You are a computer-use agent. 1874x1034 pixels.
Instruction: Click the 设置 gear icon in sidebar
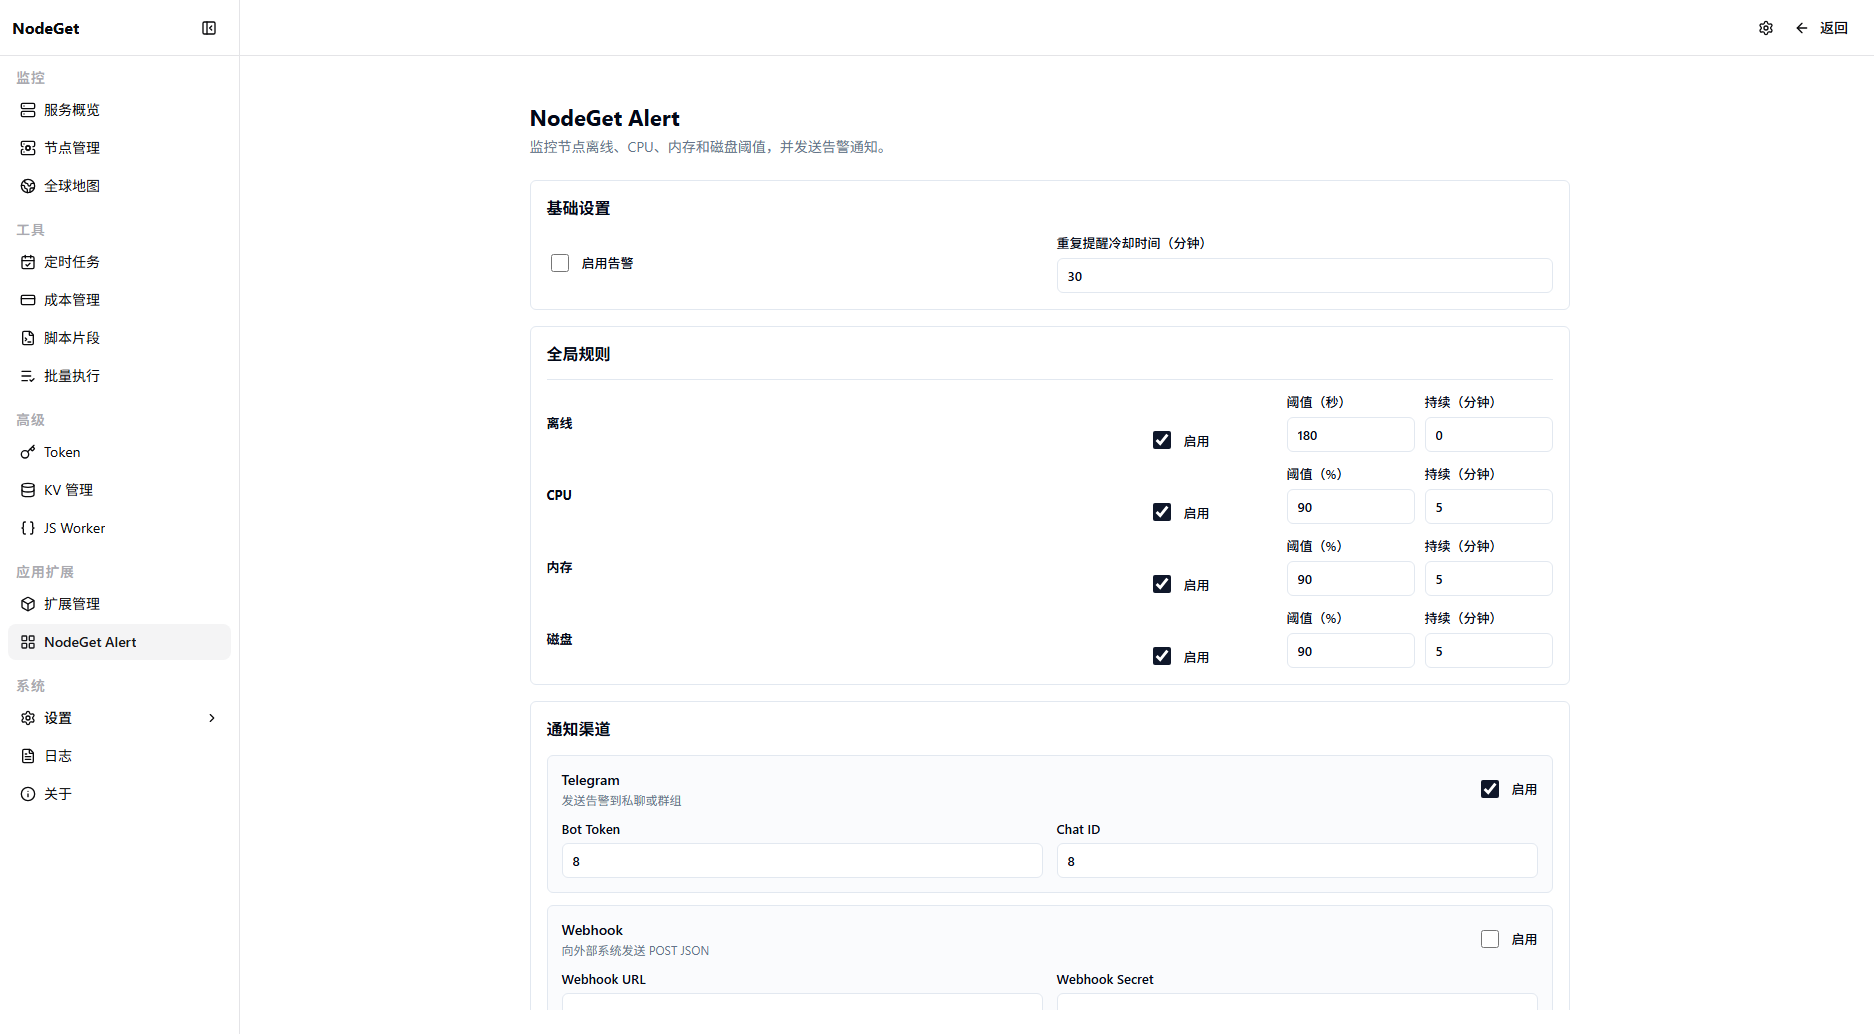28,718
